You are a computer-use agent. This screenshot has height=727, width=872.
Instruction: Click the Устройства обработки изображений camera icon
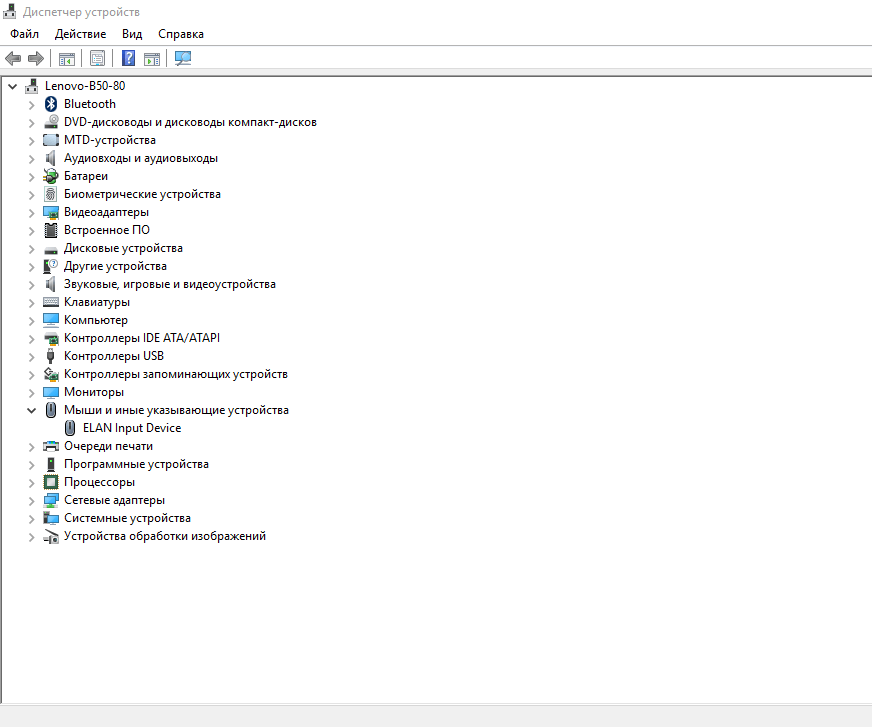tap(51, 536)
